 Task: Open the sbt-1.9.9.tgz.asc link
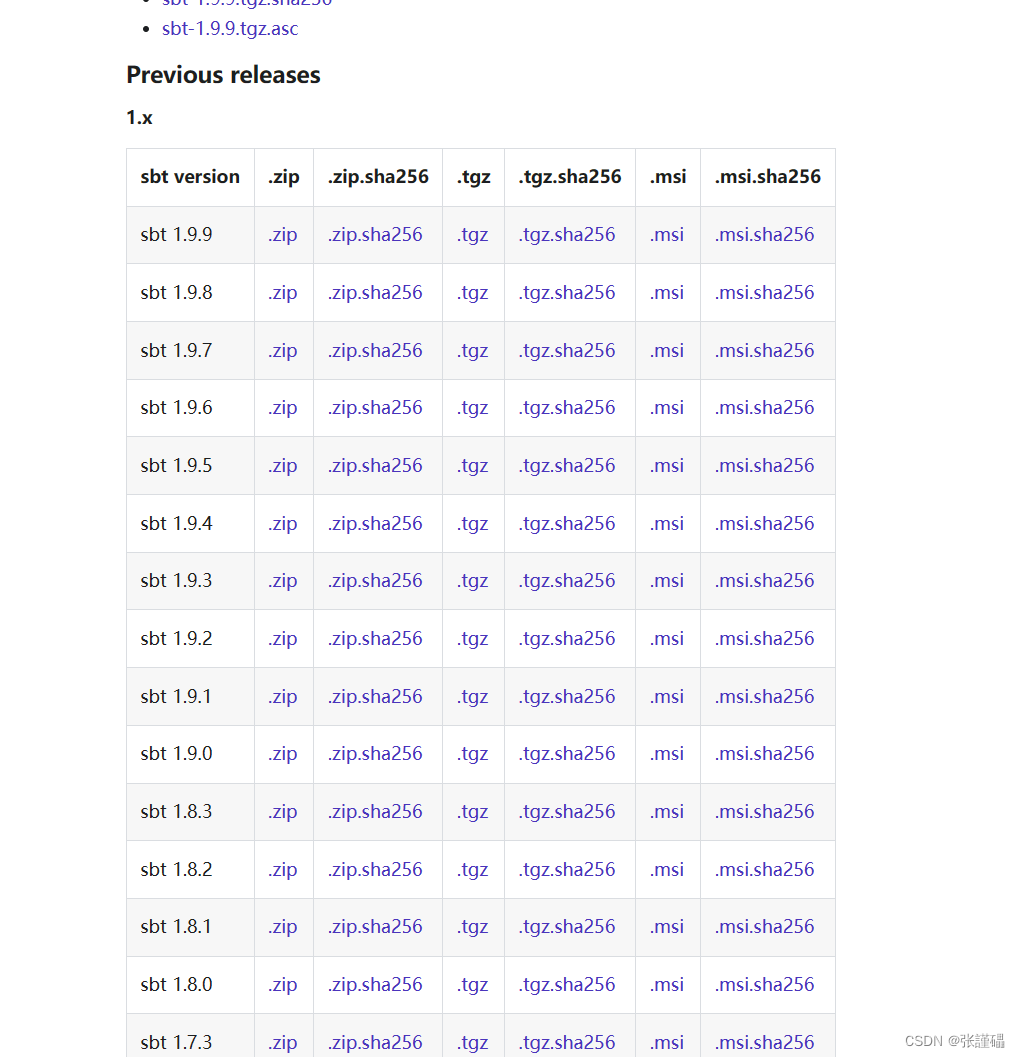pyautogui.click(x=230, y=29)
